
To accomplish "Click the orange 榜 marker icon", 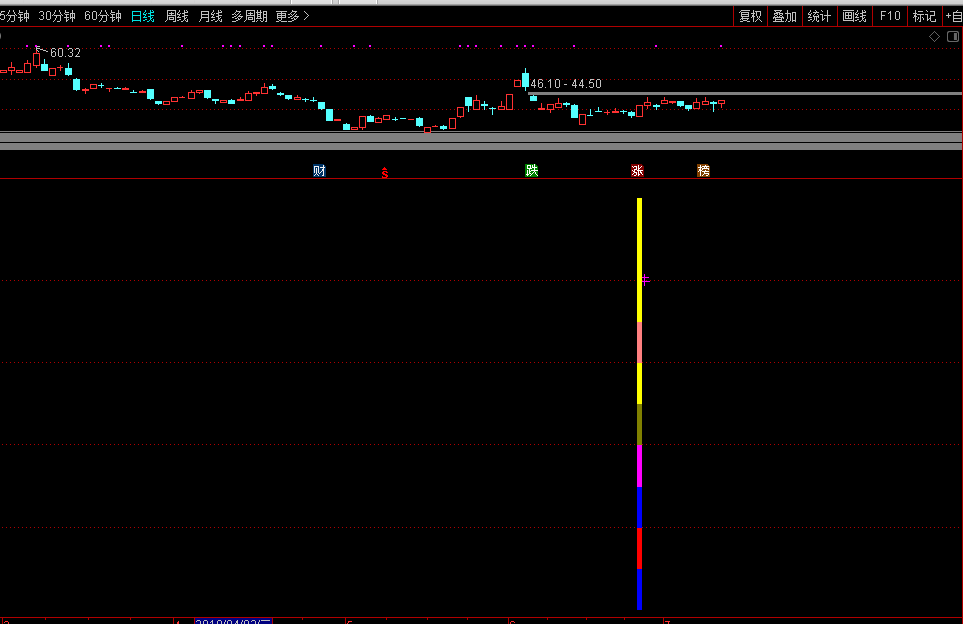I will [x=703, y=171].
